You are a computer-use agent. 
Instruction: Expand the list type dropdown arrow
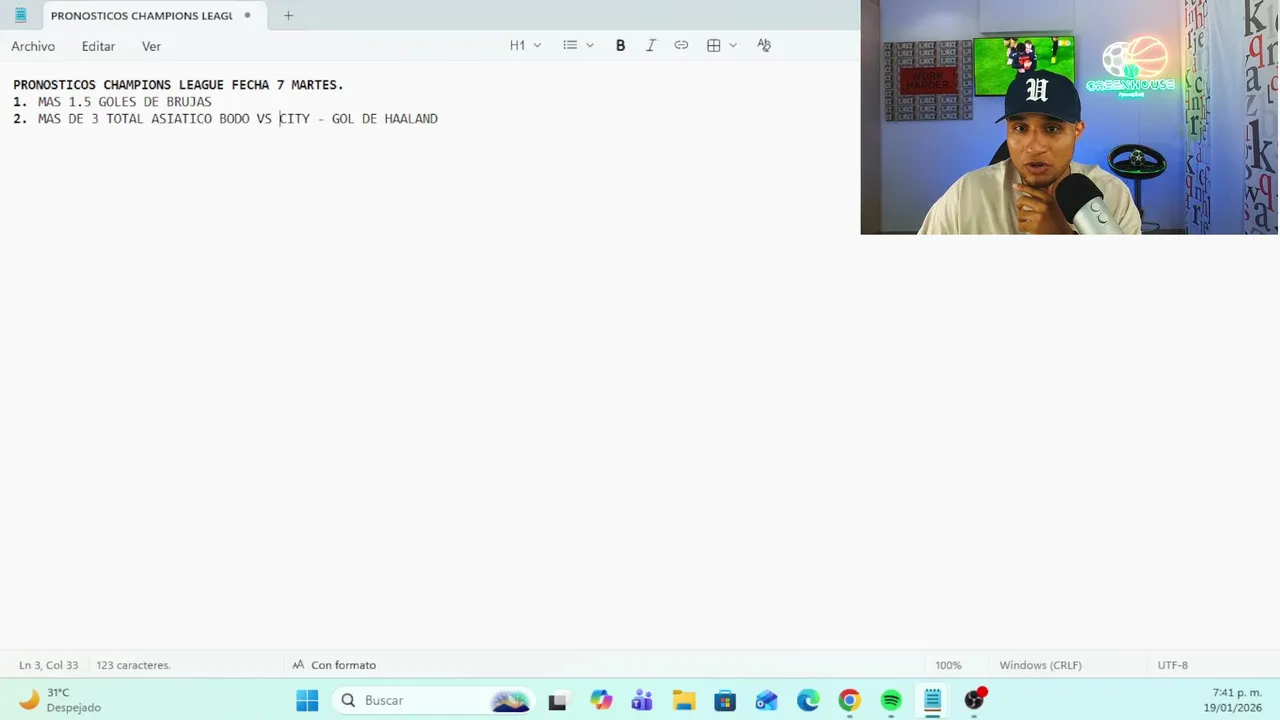(590, 45)
